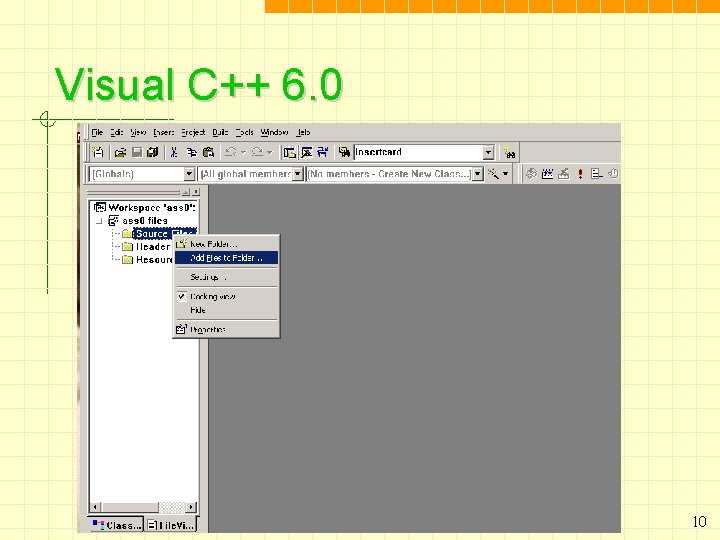Click the Stop Build icon
Viewport: 720px width, 540px height.
564,174
